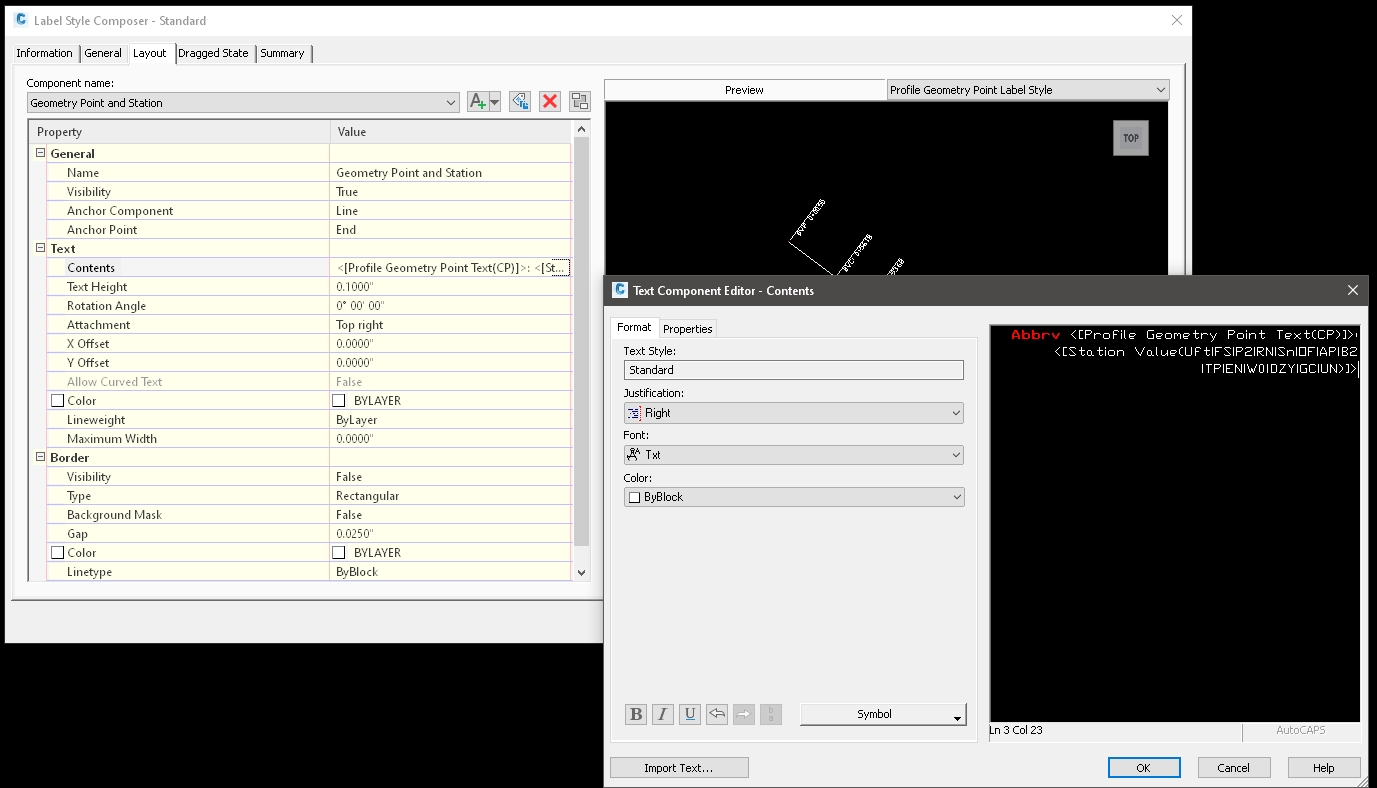This screenshot has width=1377, height=788.
Task: Toggle the BYLAYER color checkbox for Text
Action: tap(338, 400)
